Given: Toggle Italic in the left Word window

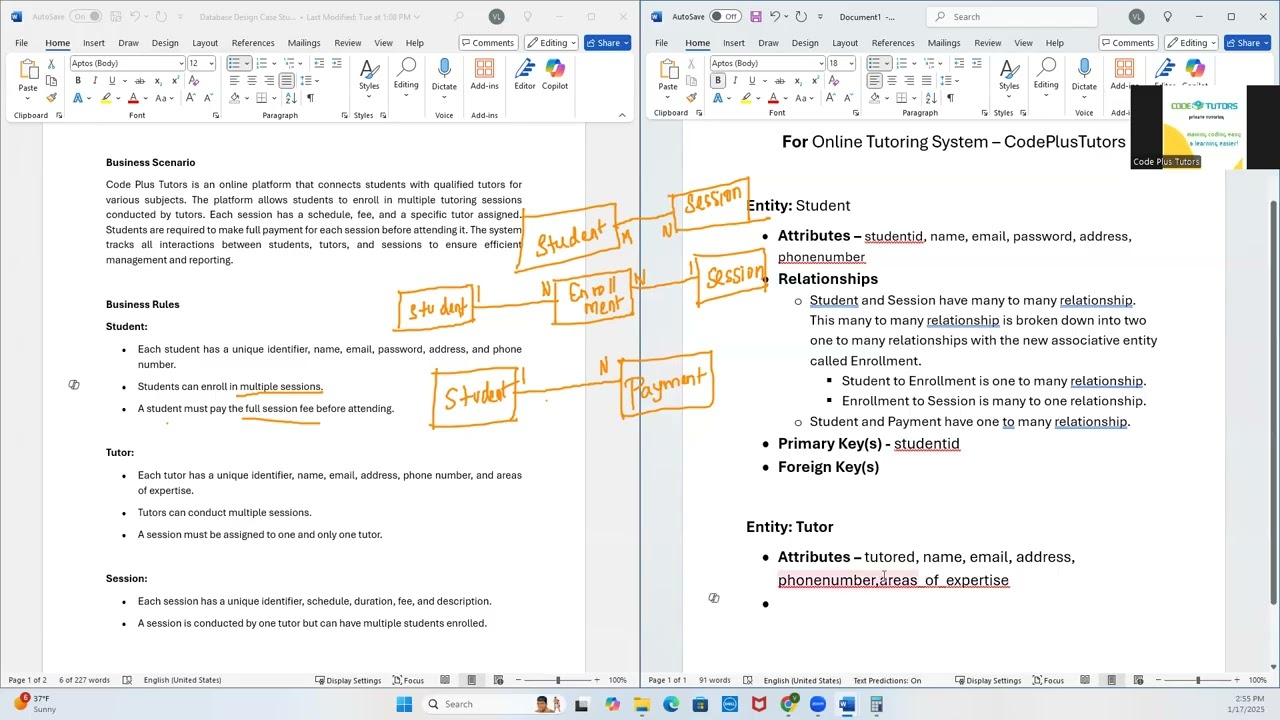Looking at the screenshot, I should [95, 81].
